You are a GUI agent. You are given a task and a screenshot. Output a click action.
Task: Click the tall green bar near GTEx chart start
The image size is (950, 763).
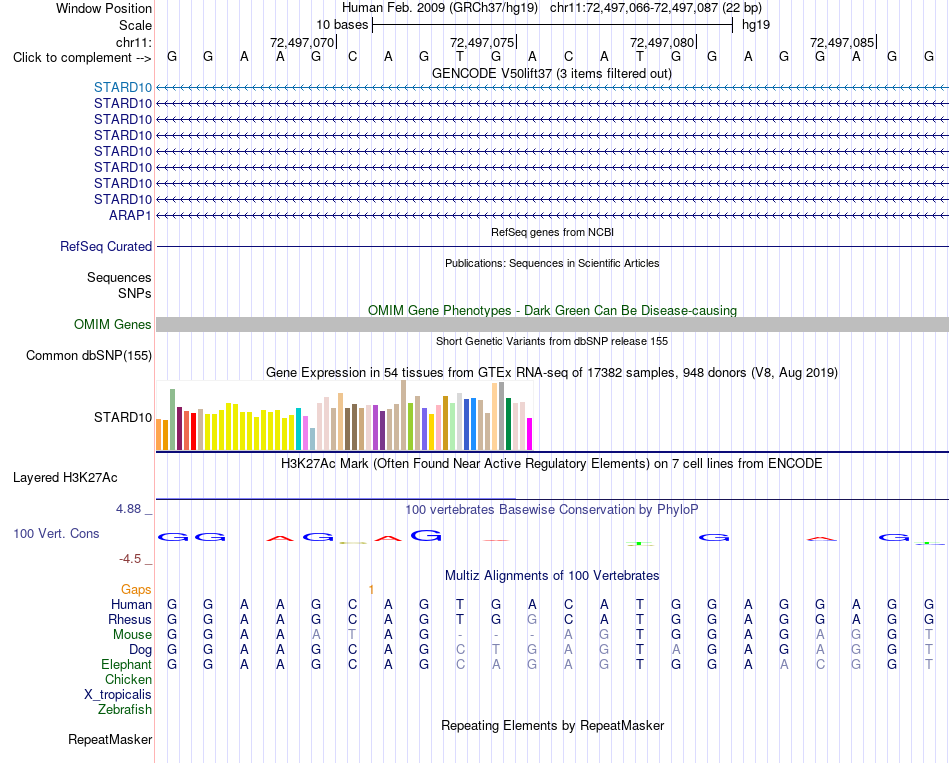coord(172,419)
